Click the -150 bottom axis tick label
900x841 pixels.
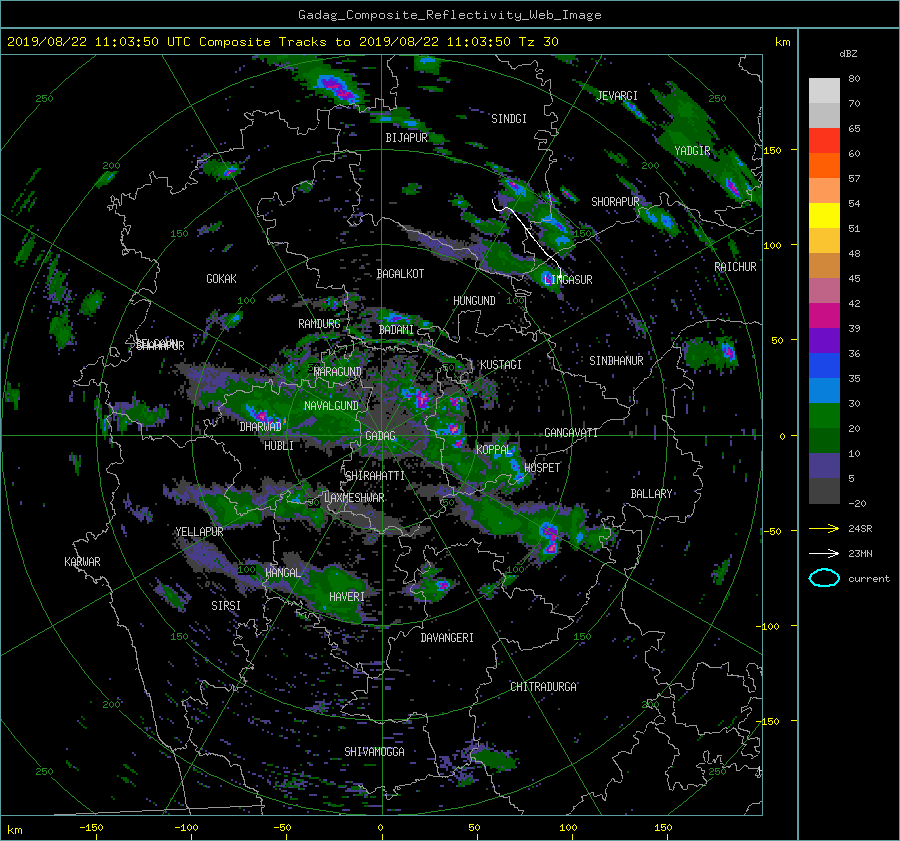coord(91,828)
